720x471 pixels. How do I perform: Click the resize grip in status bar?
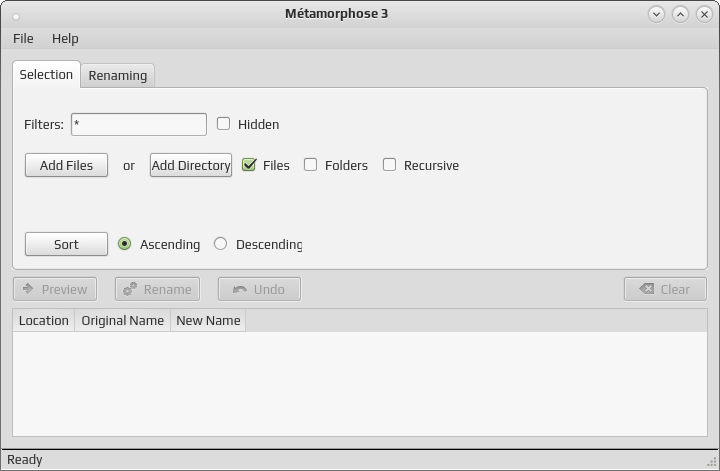coord(712,462)
